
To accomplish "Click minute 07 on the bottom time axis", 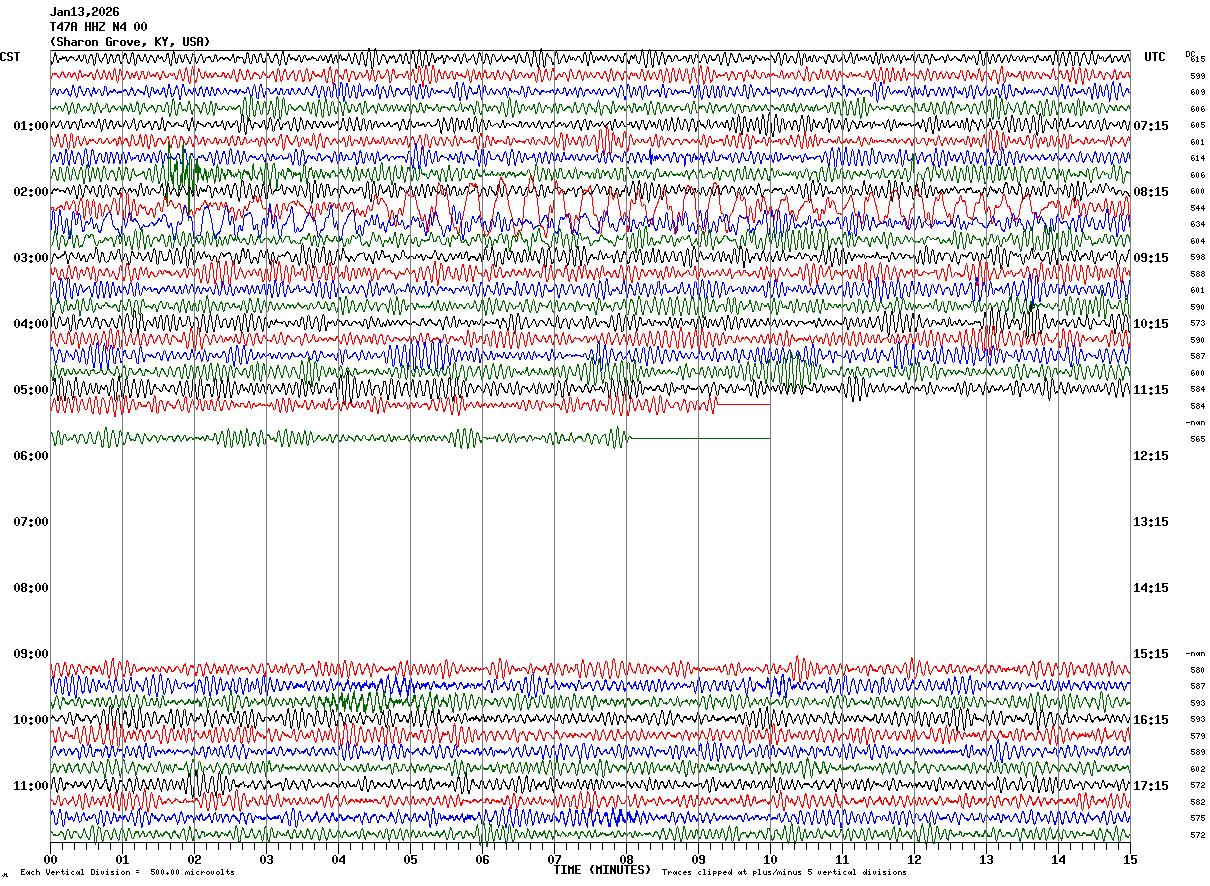I will tap(554, 860).
